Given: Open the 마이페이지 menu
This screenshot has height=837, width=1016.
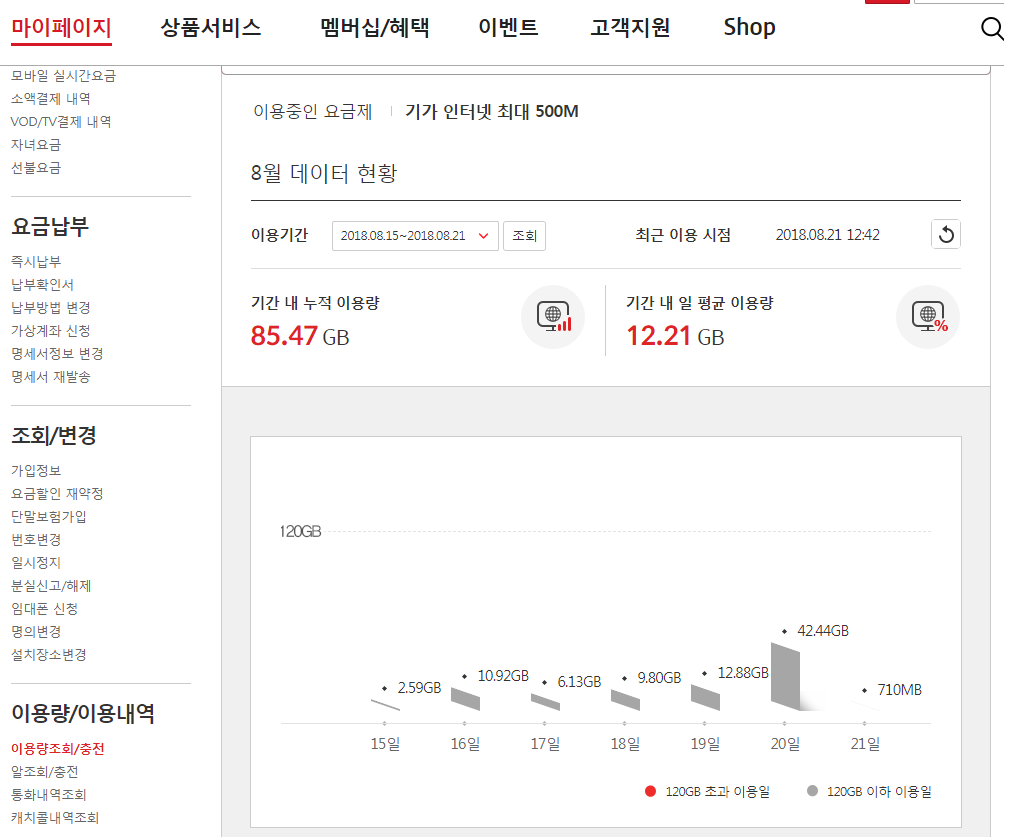Looking at the screenshot, I should pos(61,28).
